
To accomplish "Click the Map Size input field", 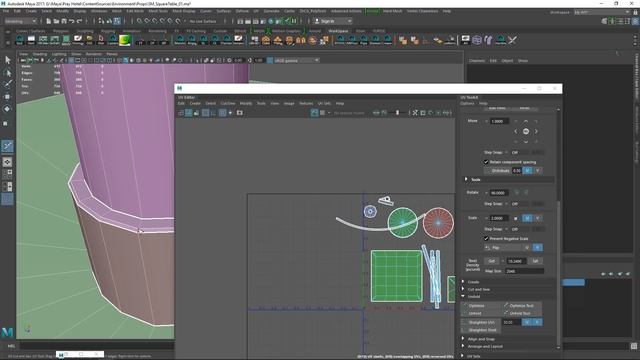I will 524,271.
